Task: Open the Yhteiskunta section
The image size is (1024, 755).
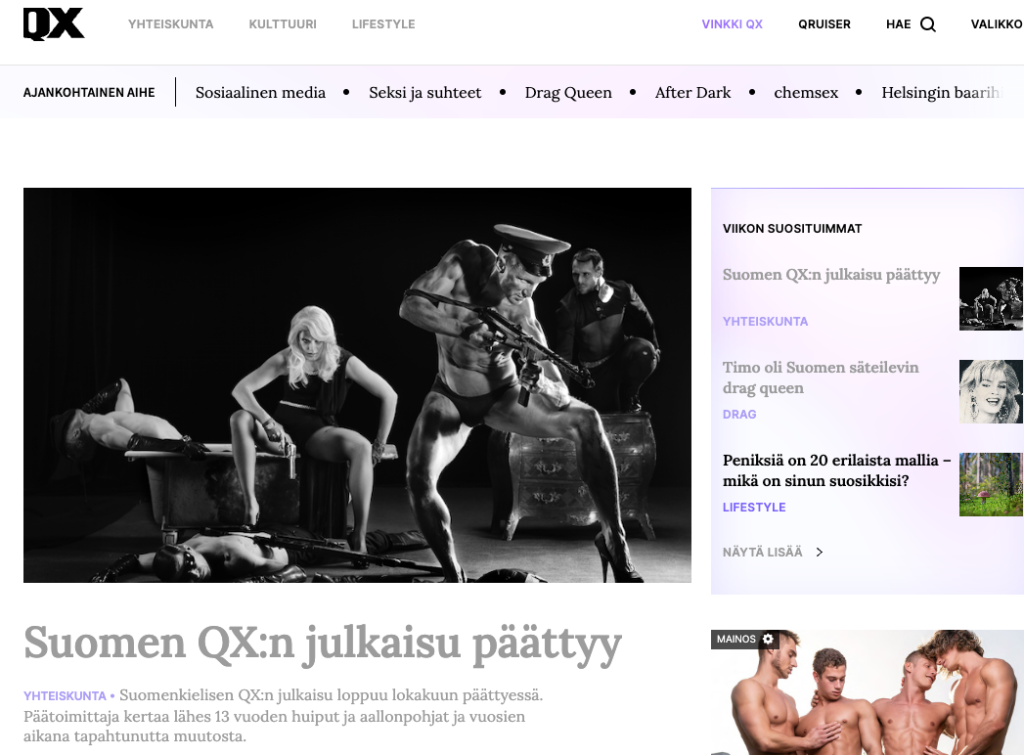Action: 170,24
